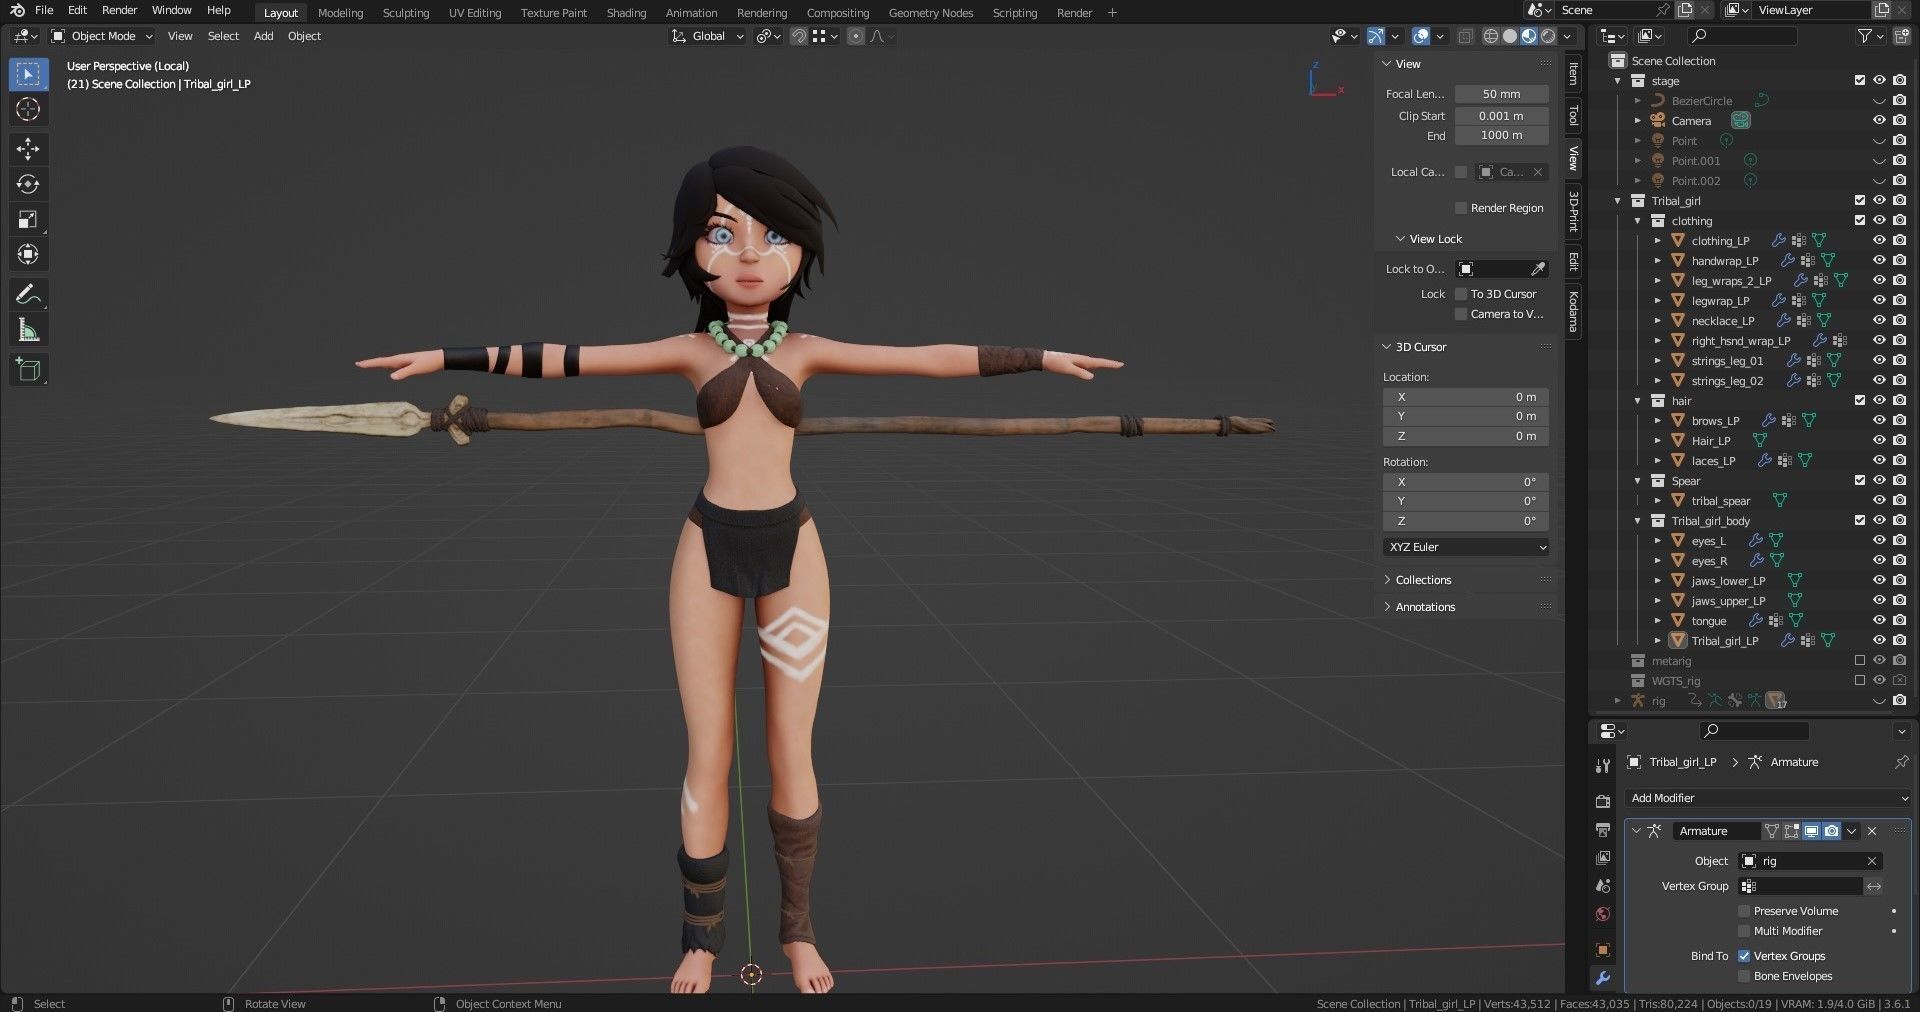Viewport: 1920px width, 1012px height.
Task: Select the Annotate tool
Action: (x=28, y=294)
